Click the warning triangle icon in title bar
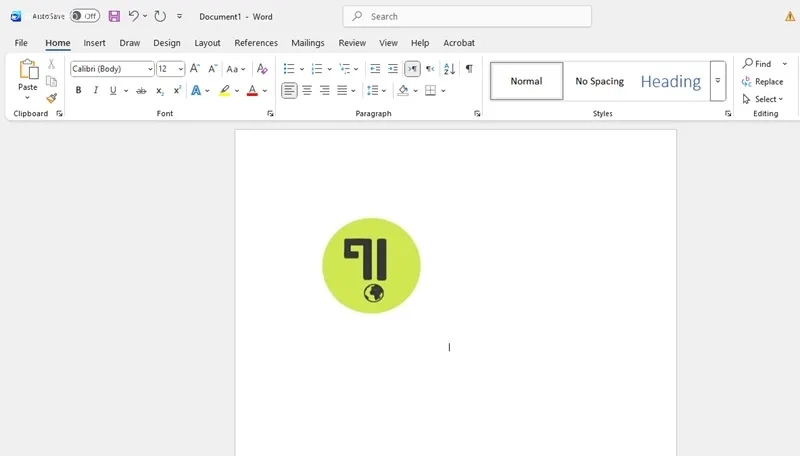This screenshot has width=800, height=456. click(790, 17)
